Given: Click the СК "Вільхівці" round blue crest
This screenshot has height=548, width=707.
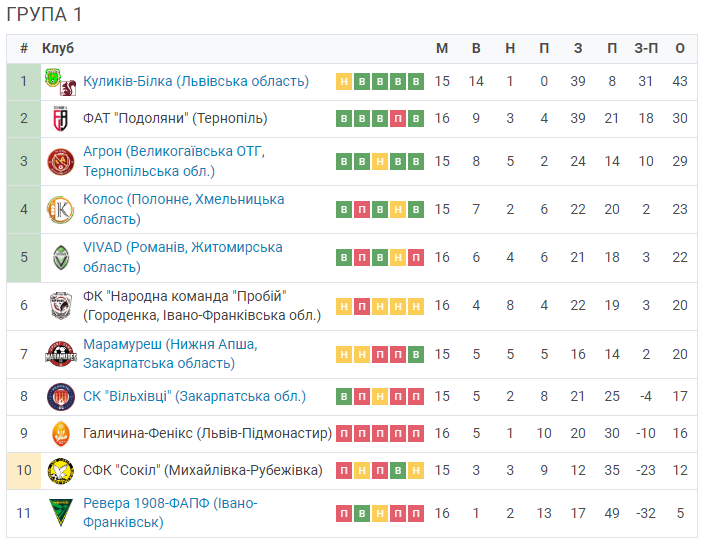Looking at the screenshot, I should 60,396.
